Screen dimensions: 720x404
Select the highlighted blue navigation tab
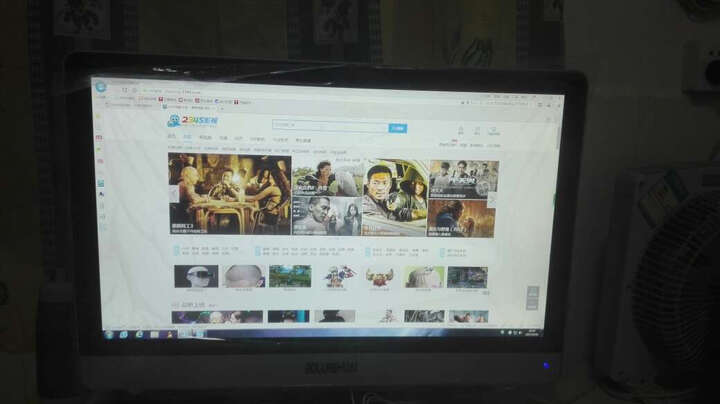point(187,137)
